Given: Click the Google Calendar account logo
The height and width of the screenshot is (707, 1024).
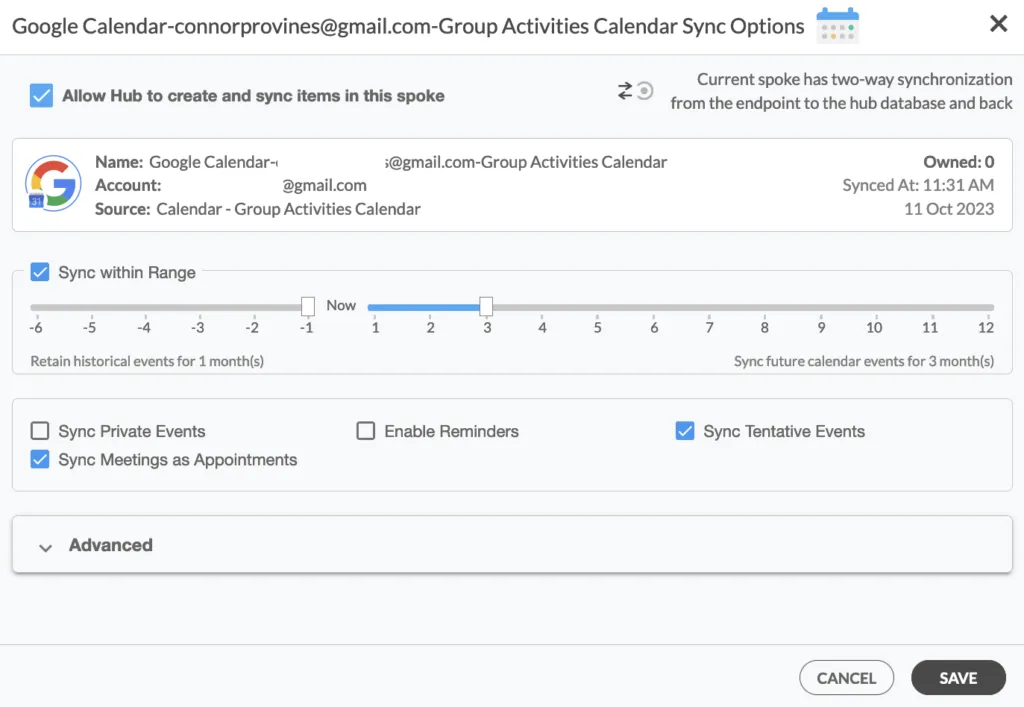Looking at the screenshot, I should click(53, 183).
